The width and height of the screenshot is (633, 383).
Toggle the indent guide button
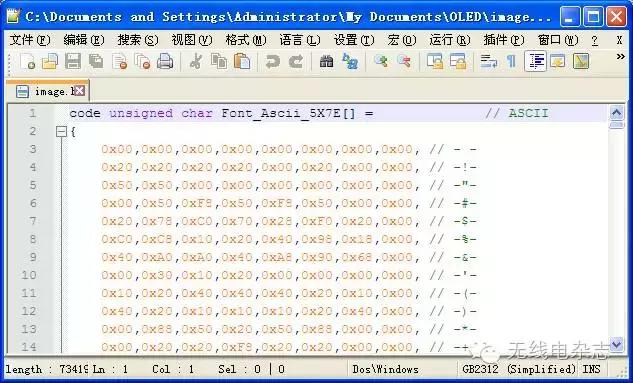[x=535, y=62]
